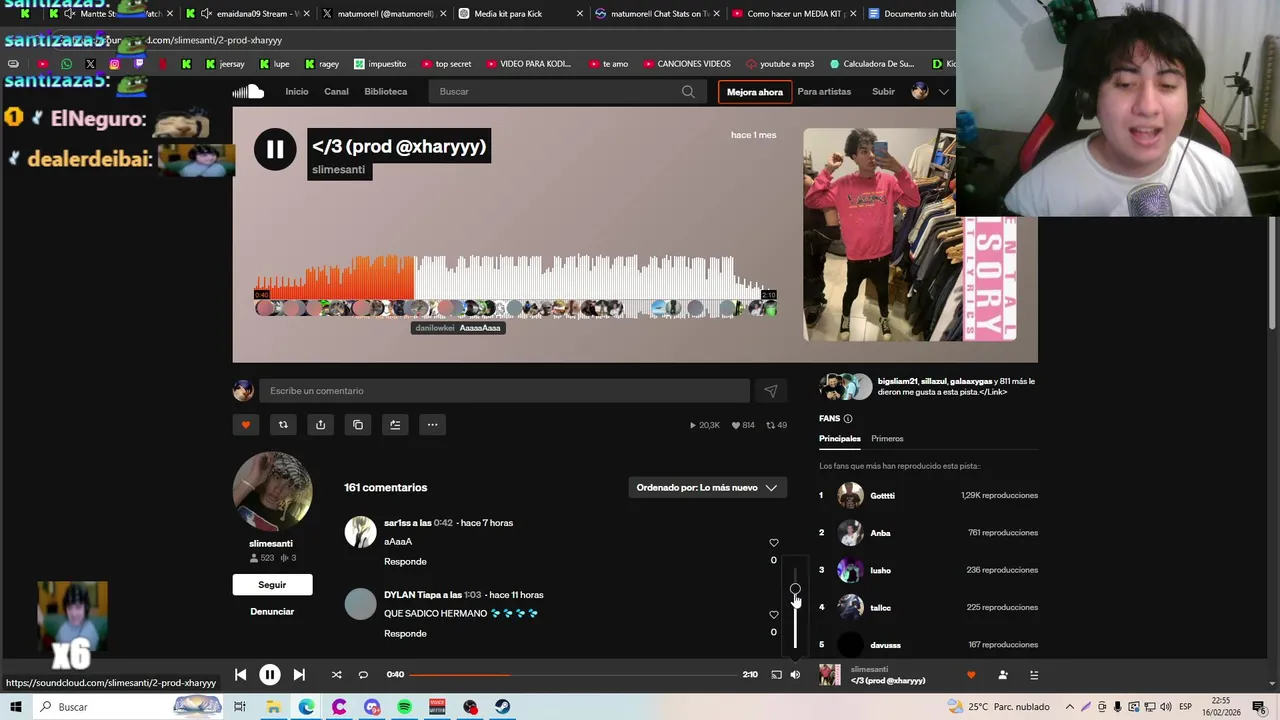
Task: Toggle shuffle in the bottom player
Action: 336,675
